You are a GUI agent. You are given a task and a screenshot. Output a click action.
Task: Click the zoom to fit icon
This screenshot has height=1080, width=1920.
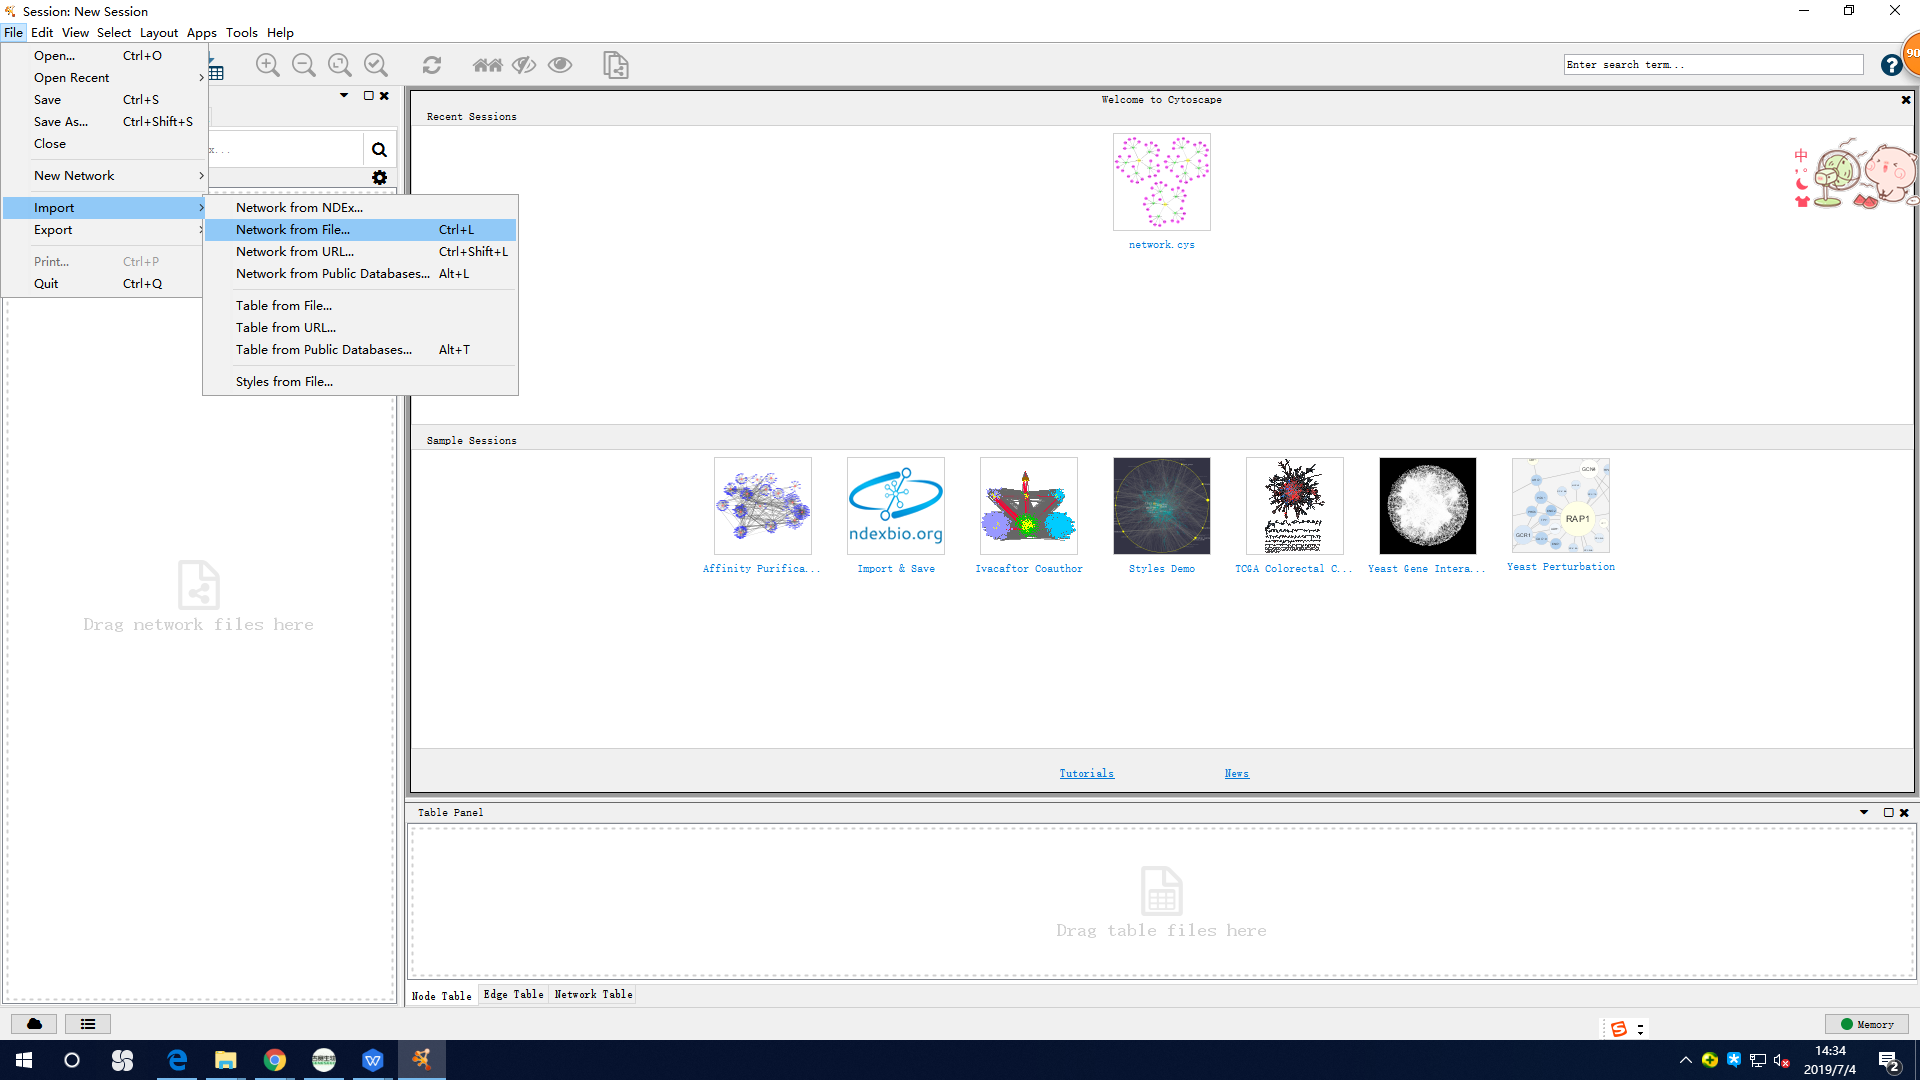pos(340,65)
